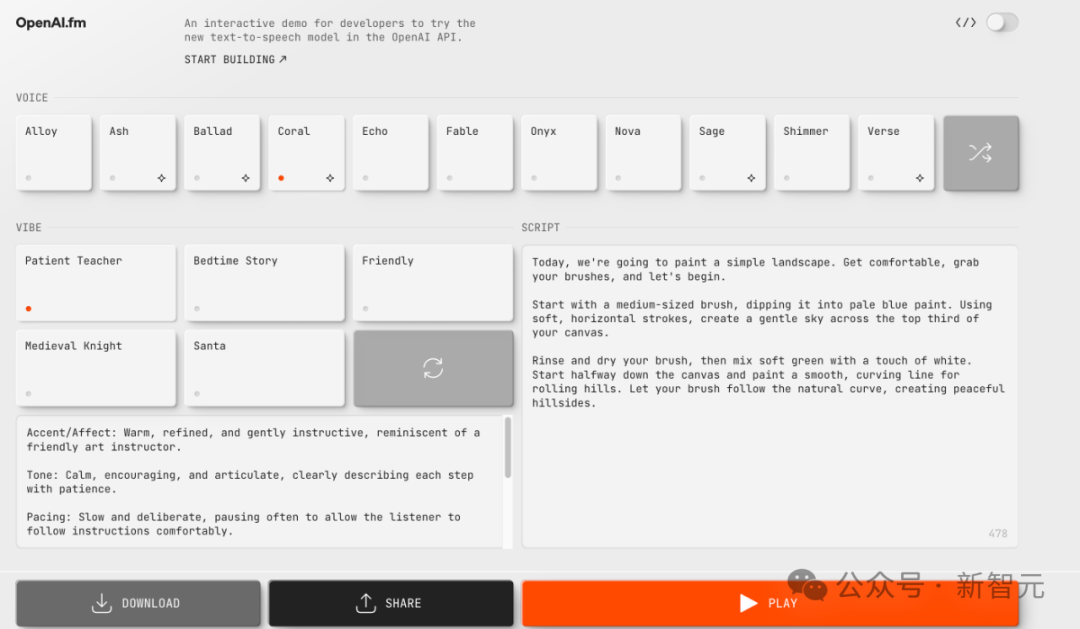Choose the Bedtime Story vibe
Screen dimensions: 1080x629
[264, 283]
